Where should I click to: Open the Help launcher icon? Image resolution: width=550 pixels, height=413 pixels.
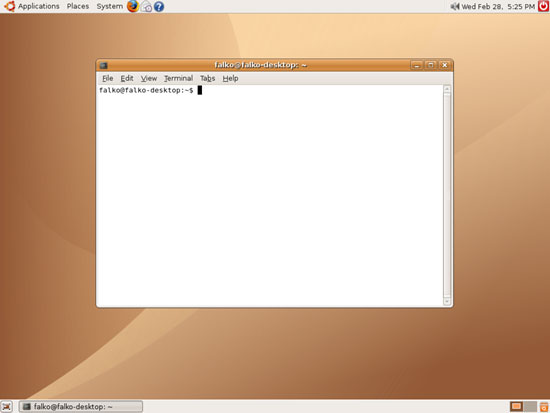pos(159,7)
